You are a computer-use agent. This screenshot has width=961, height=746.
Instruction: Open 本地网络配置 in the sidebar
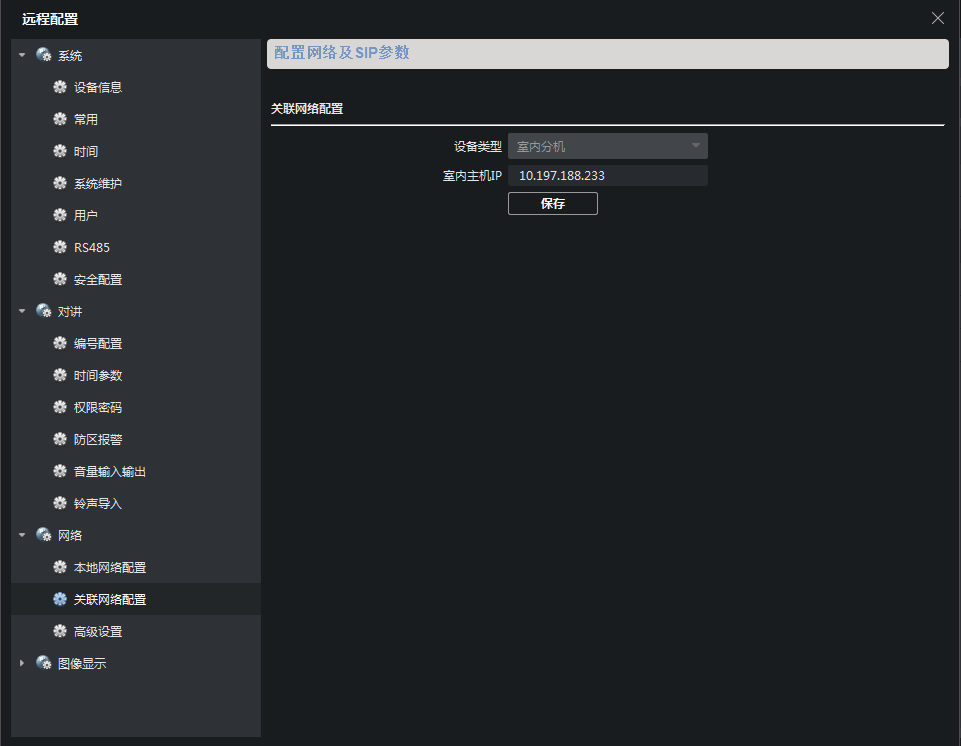pyautogui.click(x=109, y=567)
